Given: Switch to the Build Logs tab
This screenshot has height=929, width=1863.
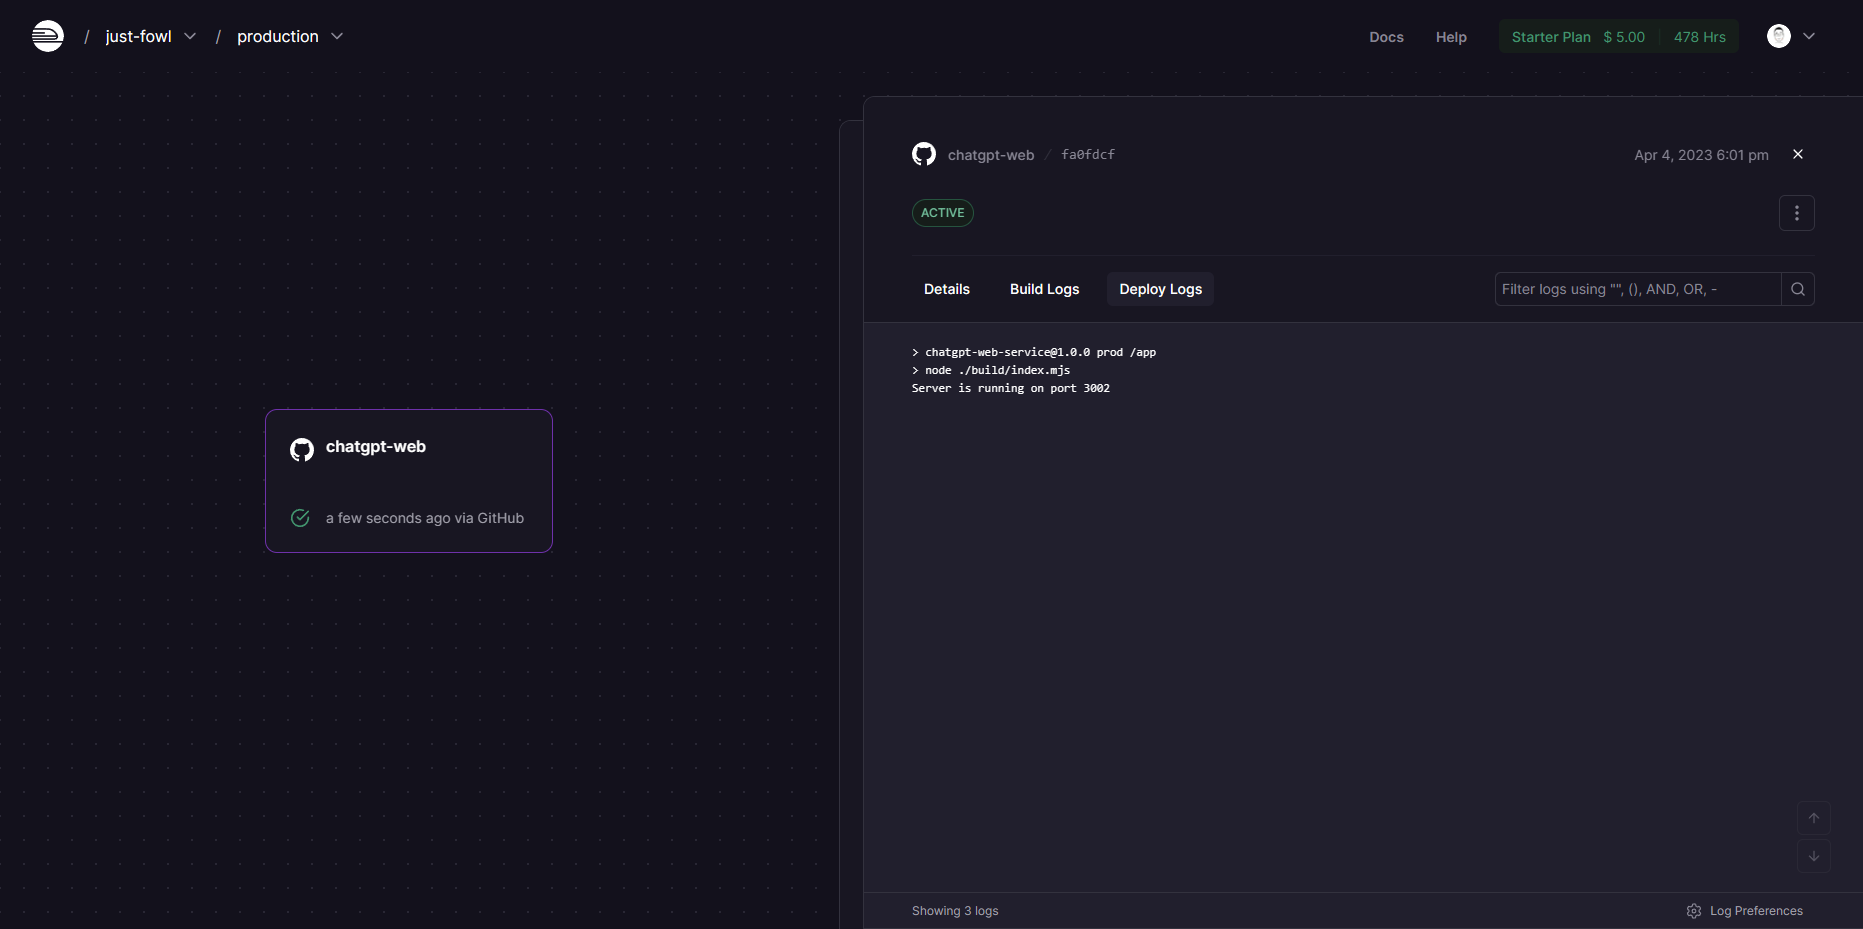Looking at the screenshot, I should [x=1045, y=289].
